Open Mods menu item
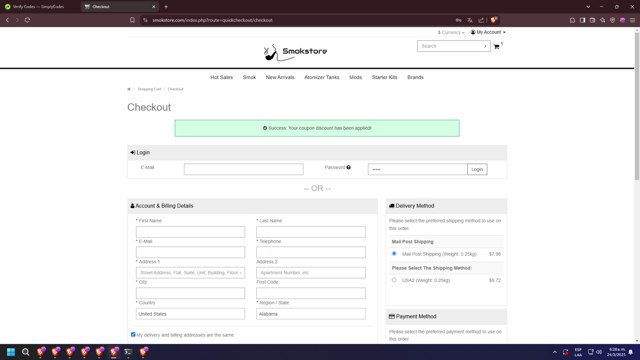Image resolution: width=640 pixels, height=360 pixels. click(x=356, y=77)
